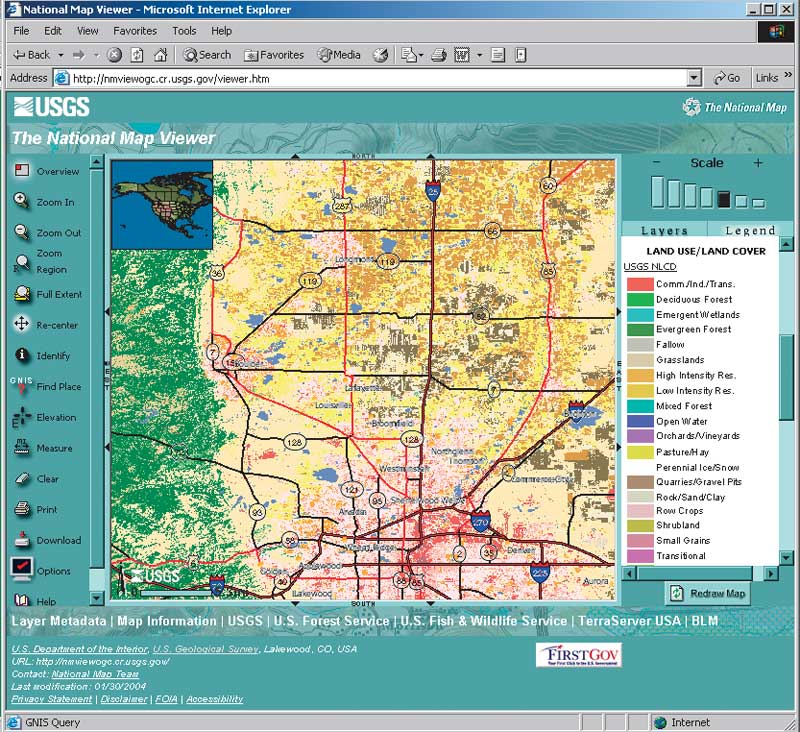
Task: Click the browser Forward arrow
Action: pos(78,55)
